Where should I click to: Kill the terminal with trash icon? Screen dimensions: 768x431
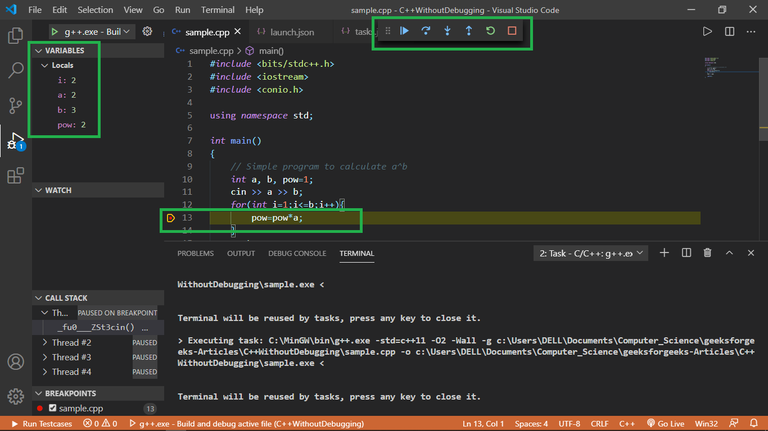click(707, 253)
